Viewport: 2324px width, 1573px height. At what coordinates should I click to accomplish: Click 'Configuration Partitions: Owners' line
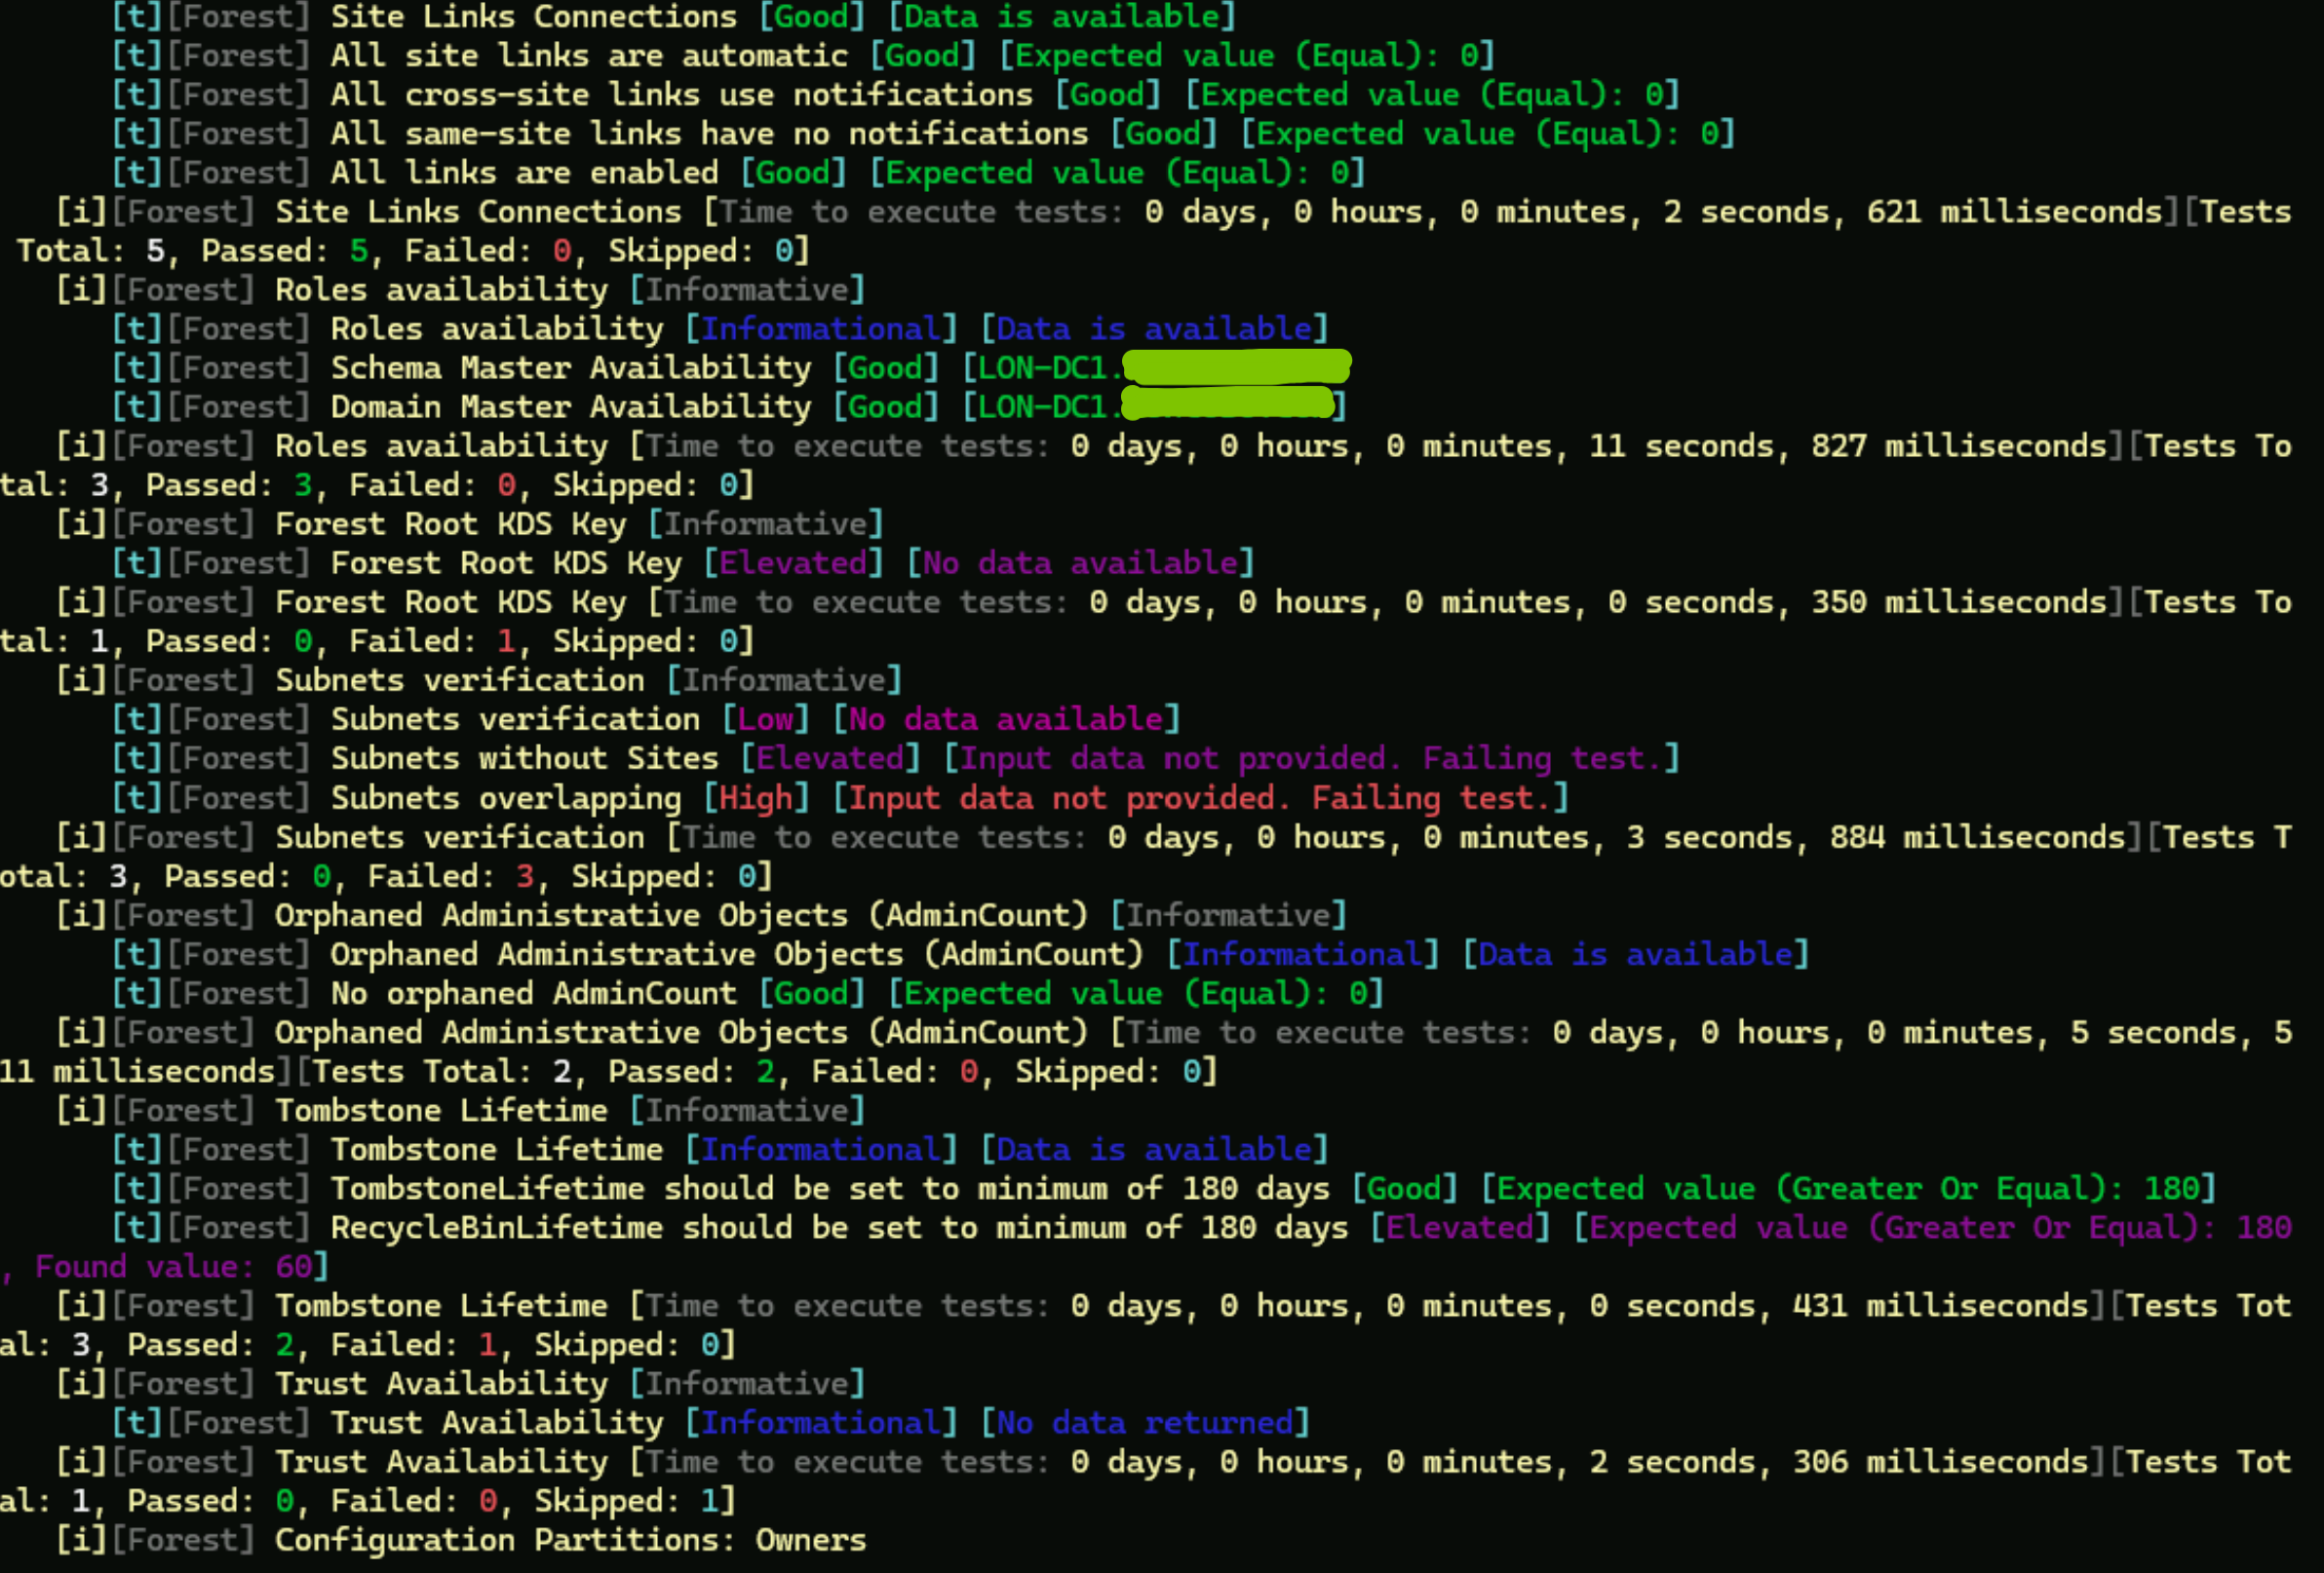coord(570,1540)
